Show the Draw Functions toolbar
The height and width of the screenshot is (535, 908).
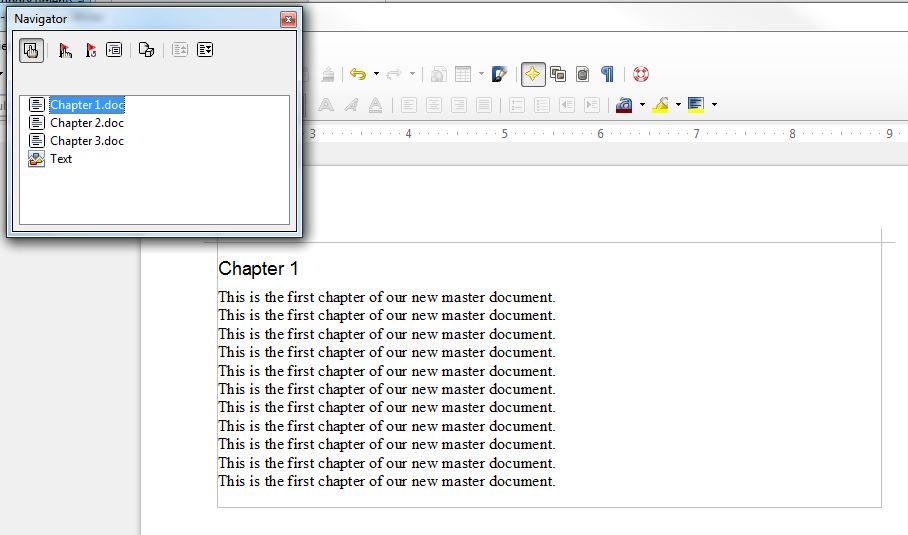point(499,74)
